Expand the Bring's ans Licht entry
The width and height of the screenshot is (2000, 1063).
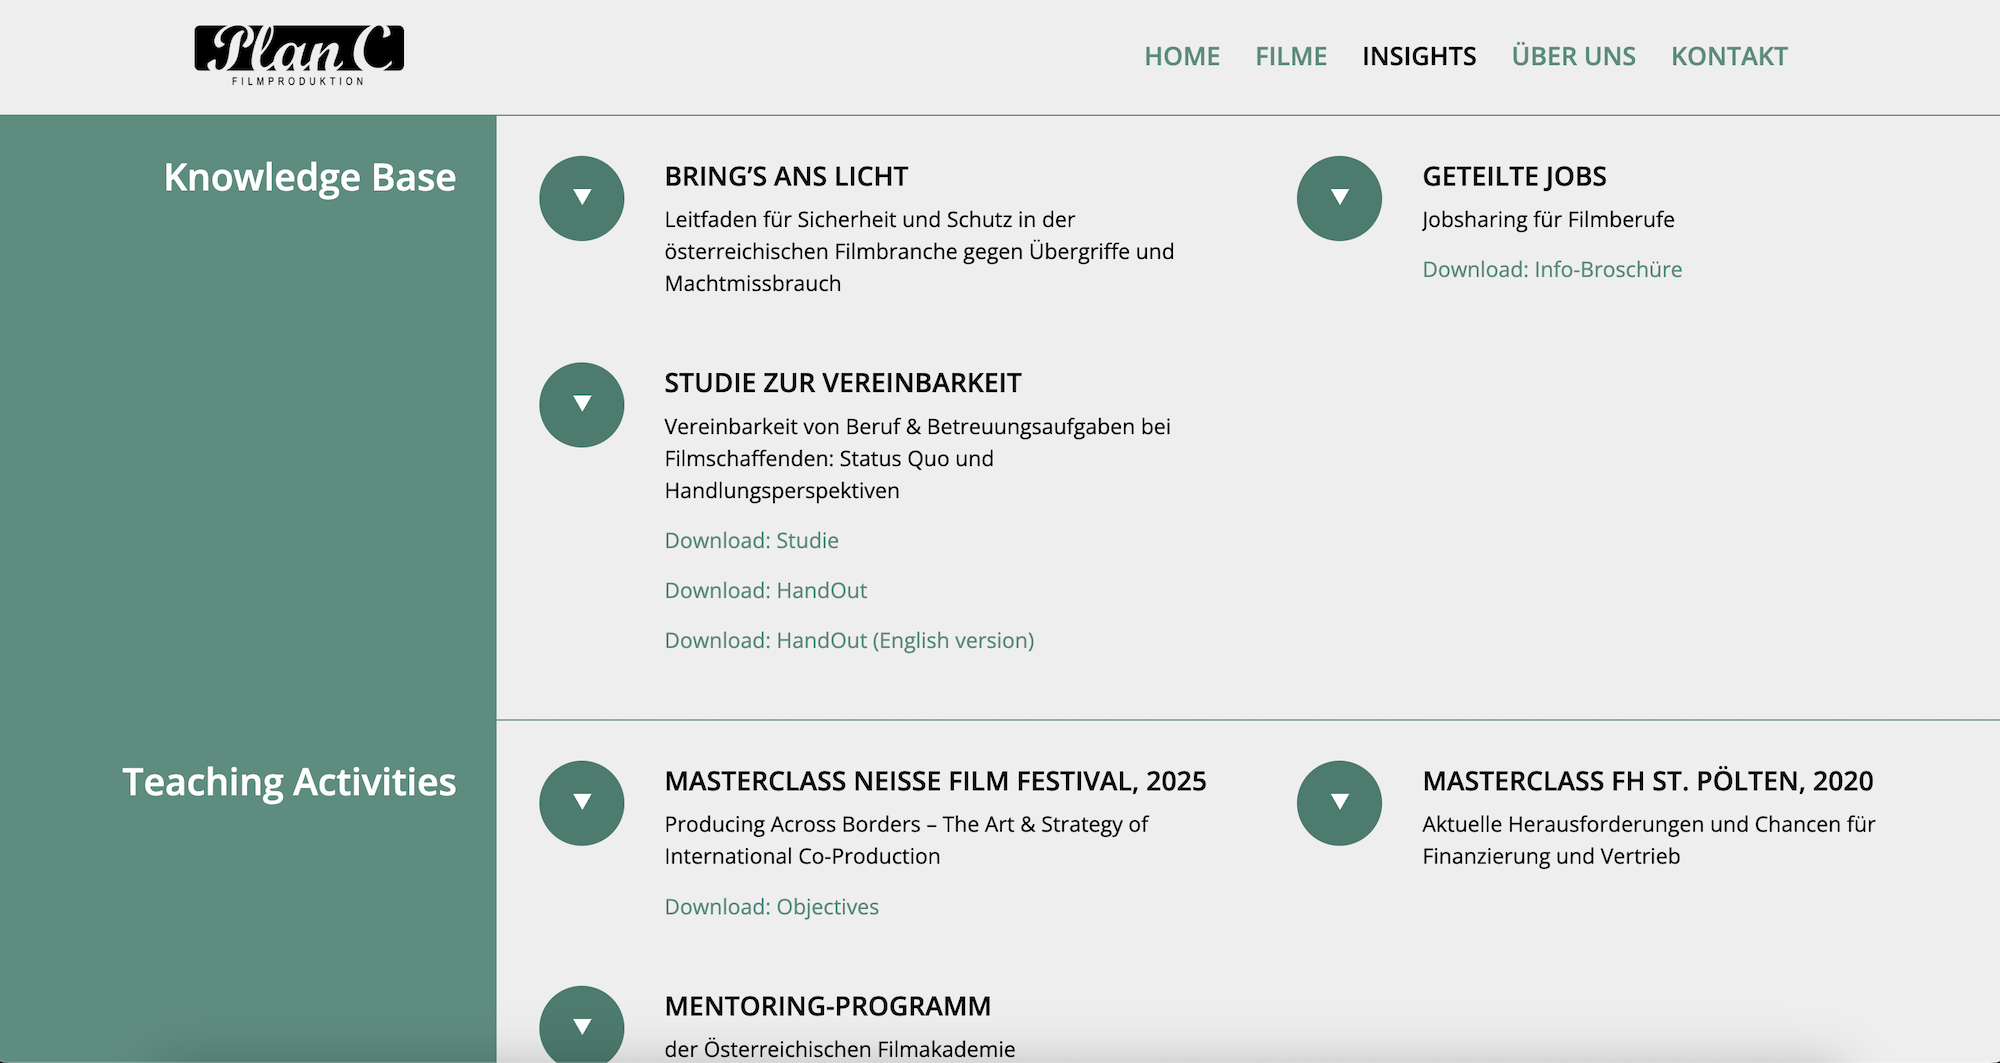tap(581, 198)
